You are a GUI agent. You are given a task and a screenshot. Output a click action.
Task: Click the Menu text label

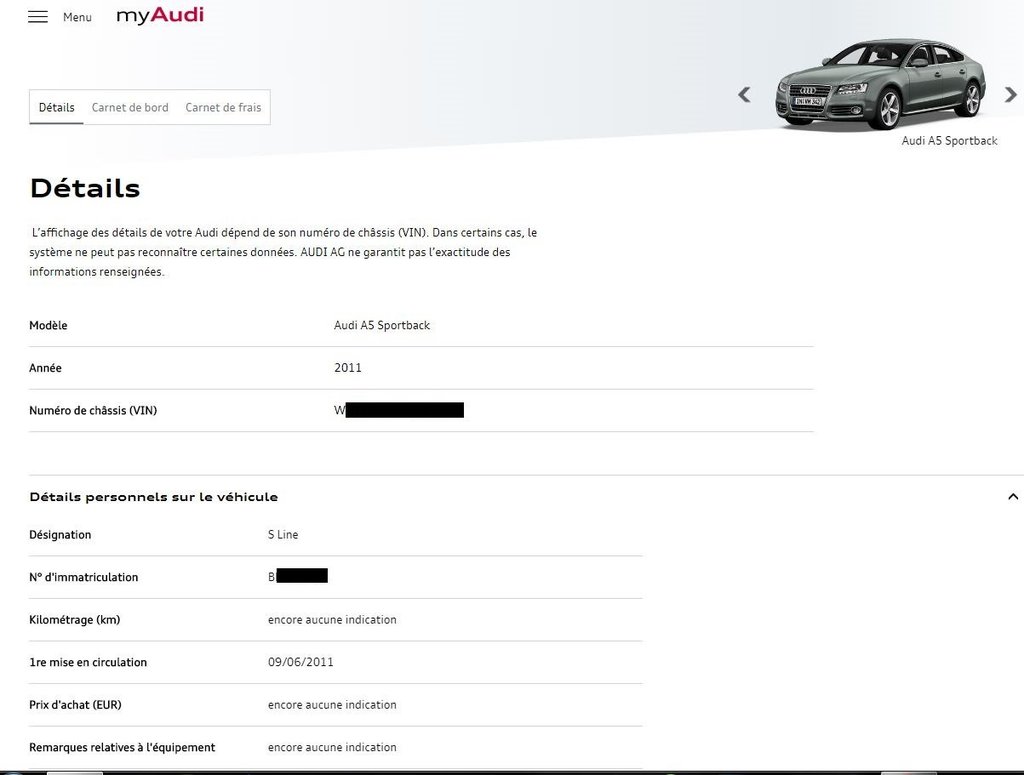click(x=77, y=18)
